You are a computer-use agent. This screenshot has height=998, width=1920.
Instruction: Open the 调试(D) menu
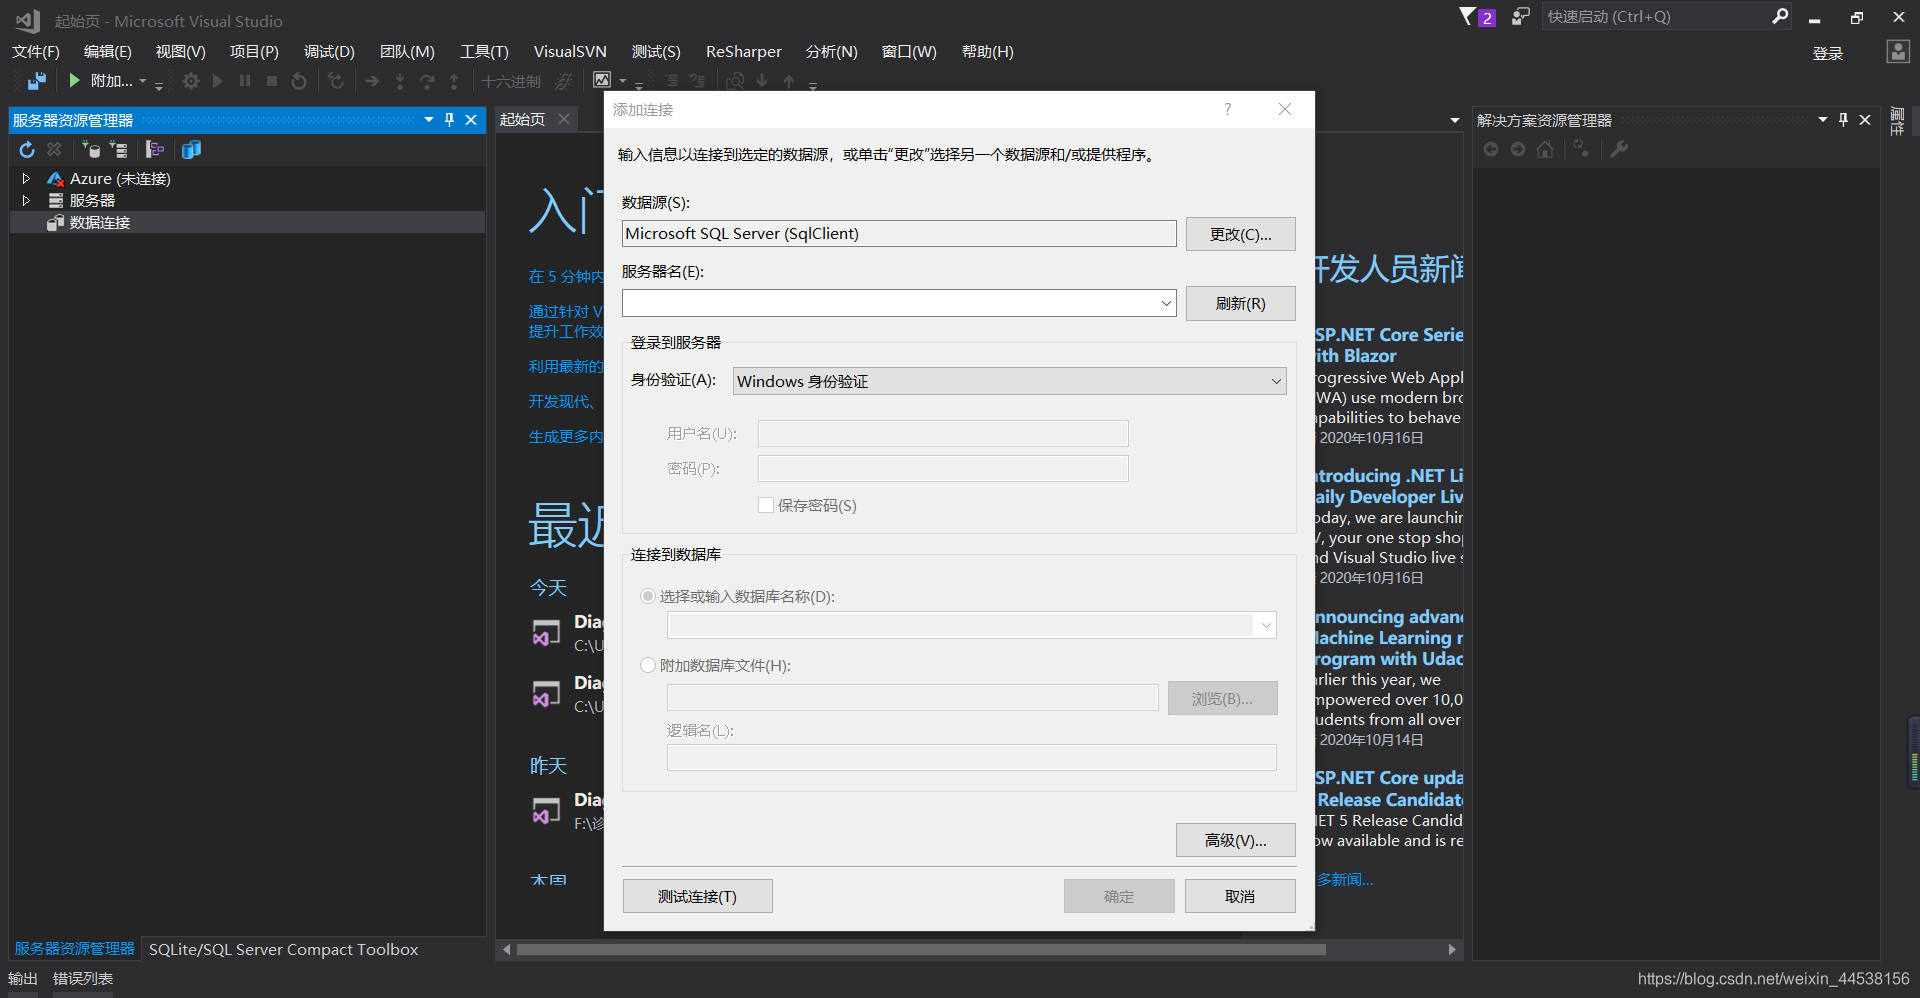point(329,51)
